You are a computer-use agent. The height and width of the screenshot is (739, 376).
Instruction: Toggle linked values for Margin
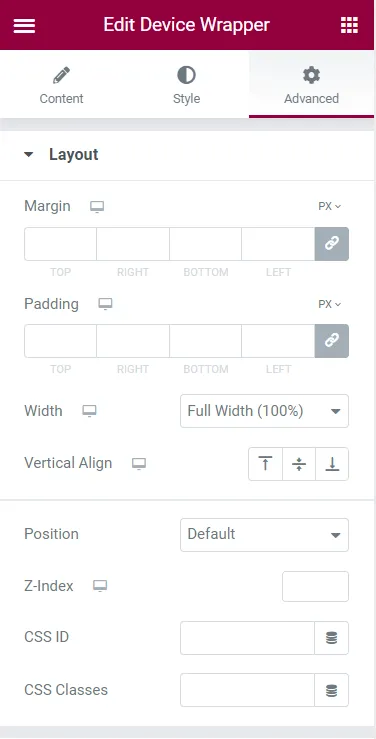(x=332, y=244)
